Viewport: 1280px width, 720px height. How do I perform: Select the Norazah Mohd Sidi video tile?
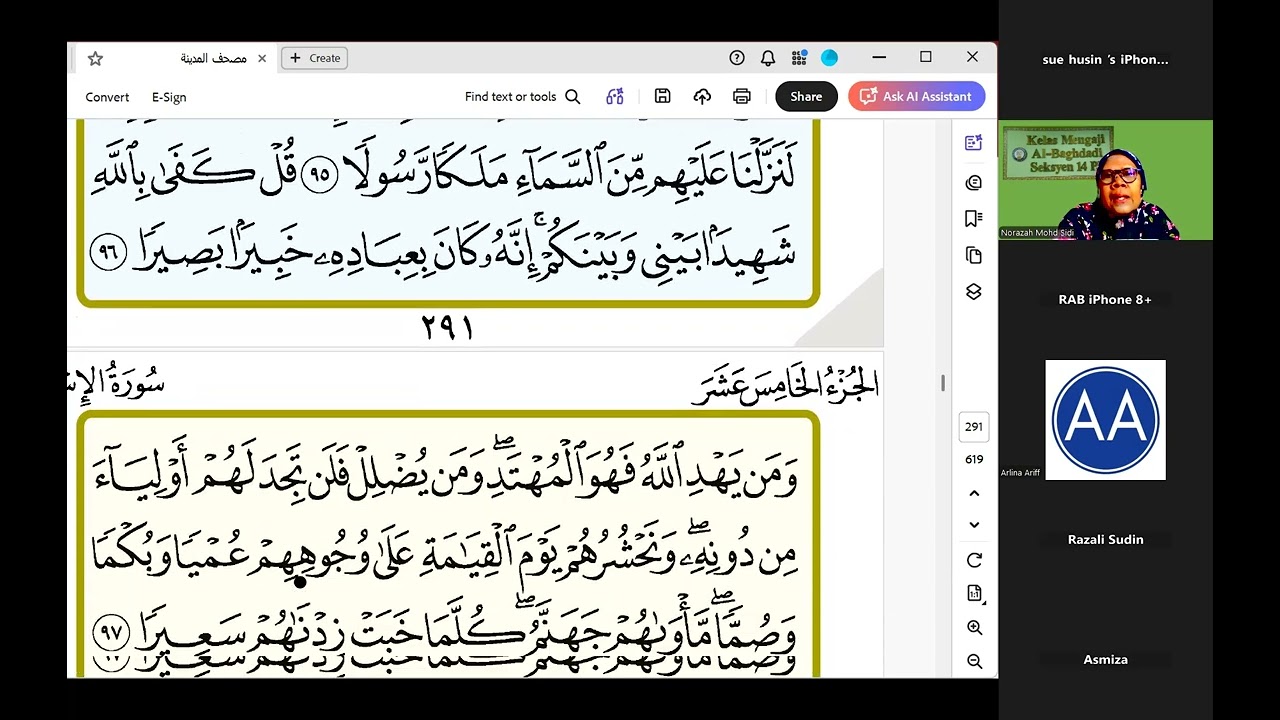(x=1105, y=180)
